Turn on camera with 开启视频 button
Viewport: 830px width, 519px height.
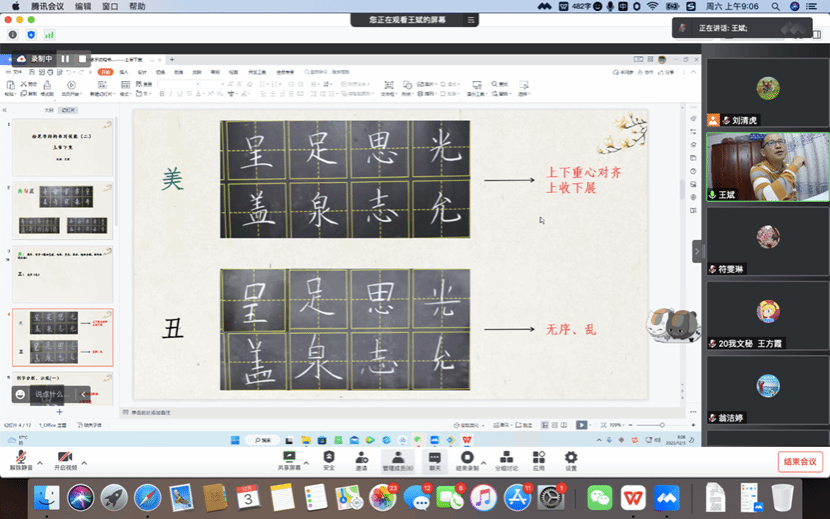coord(66,460)
